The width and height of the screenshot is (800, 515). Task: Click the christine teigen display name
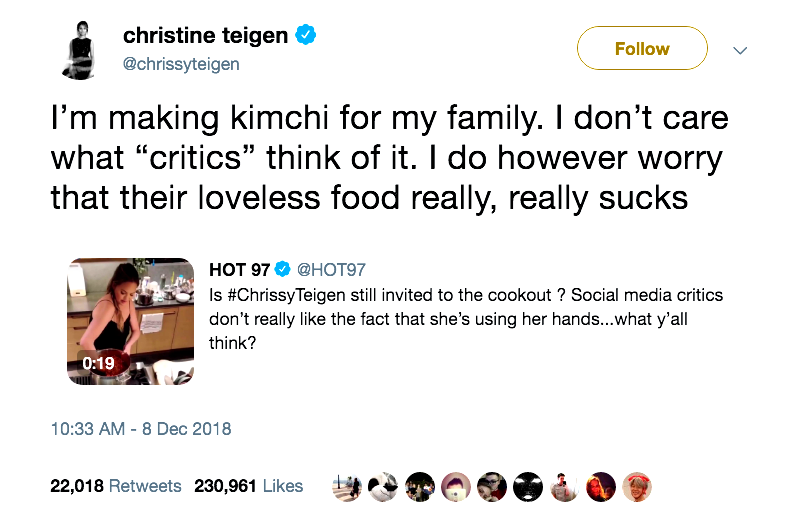click(x=205, y=36)
